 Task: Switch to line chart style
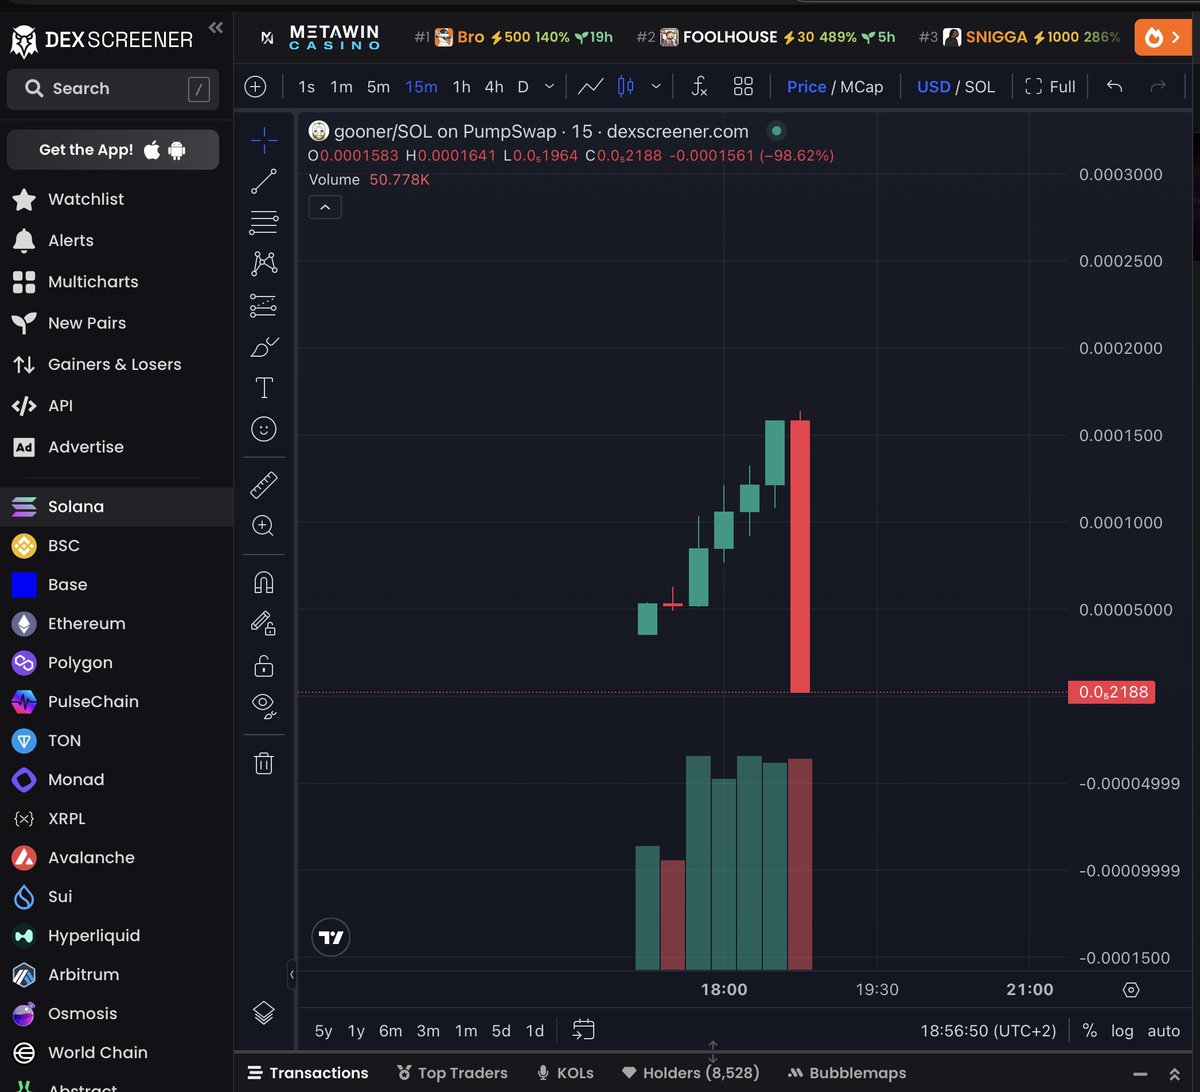pos(591,87)
